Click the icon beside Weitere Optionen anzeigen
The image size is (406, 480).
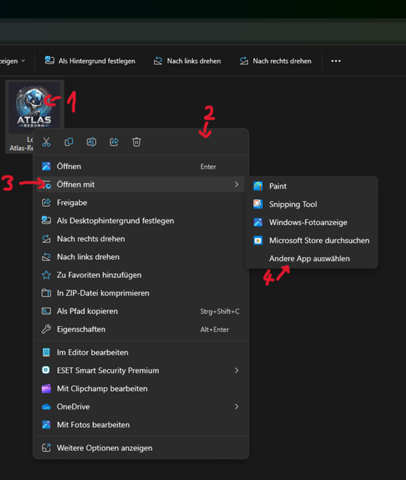(x=46, y=448)
